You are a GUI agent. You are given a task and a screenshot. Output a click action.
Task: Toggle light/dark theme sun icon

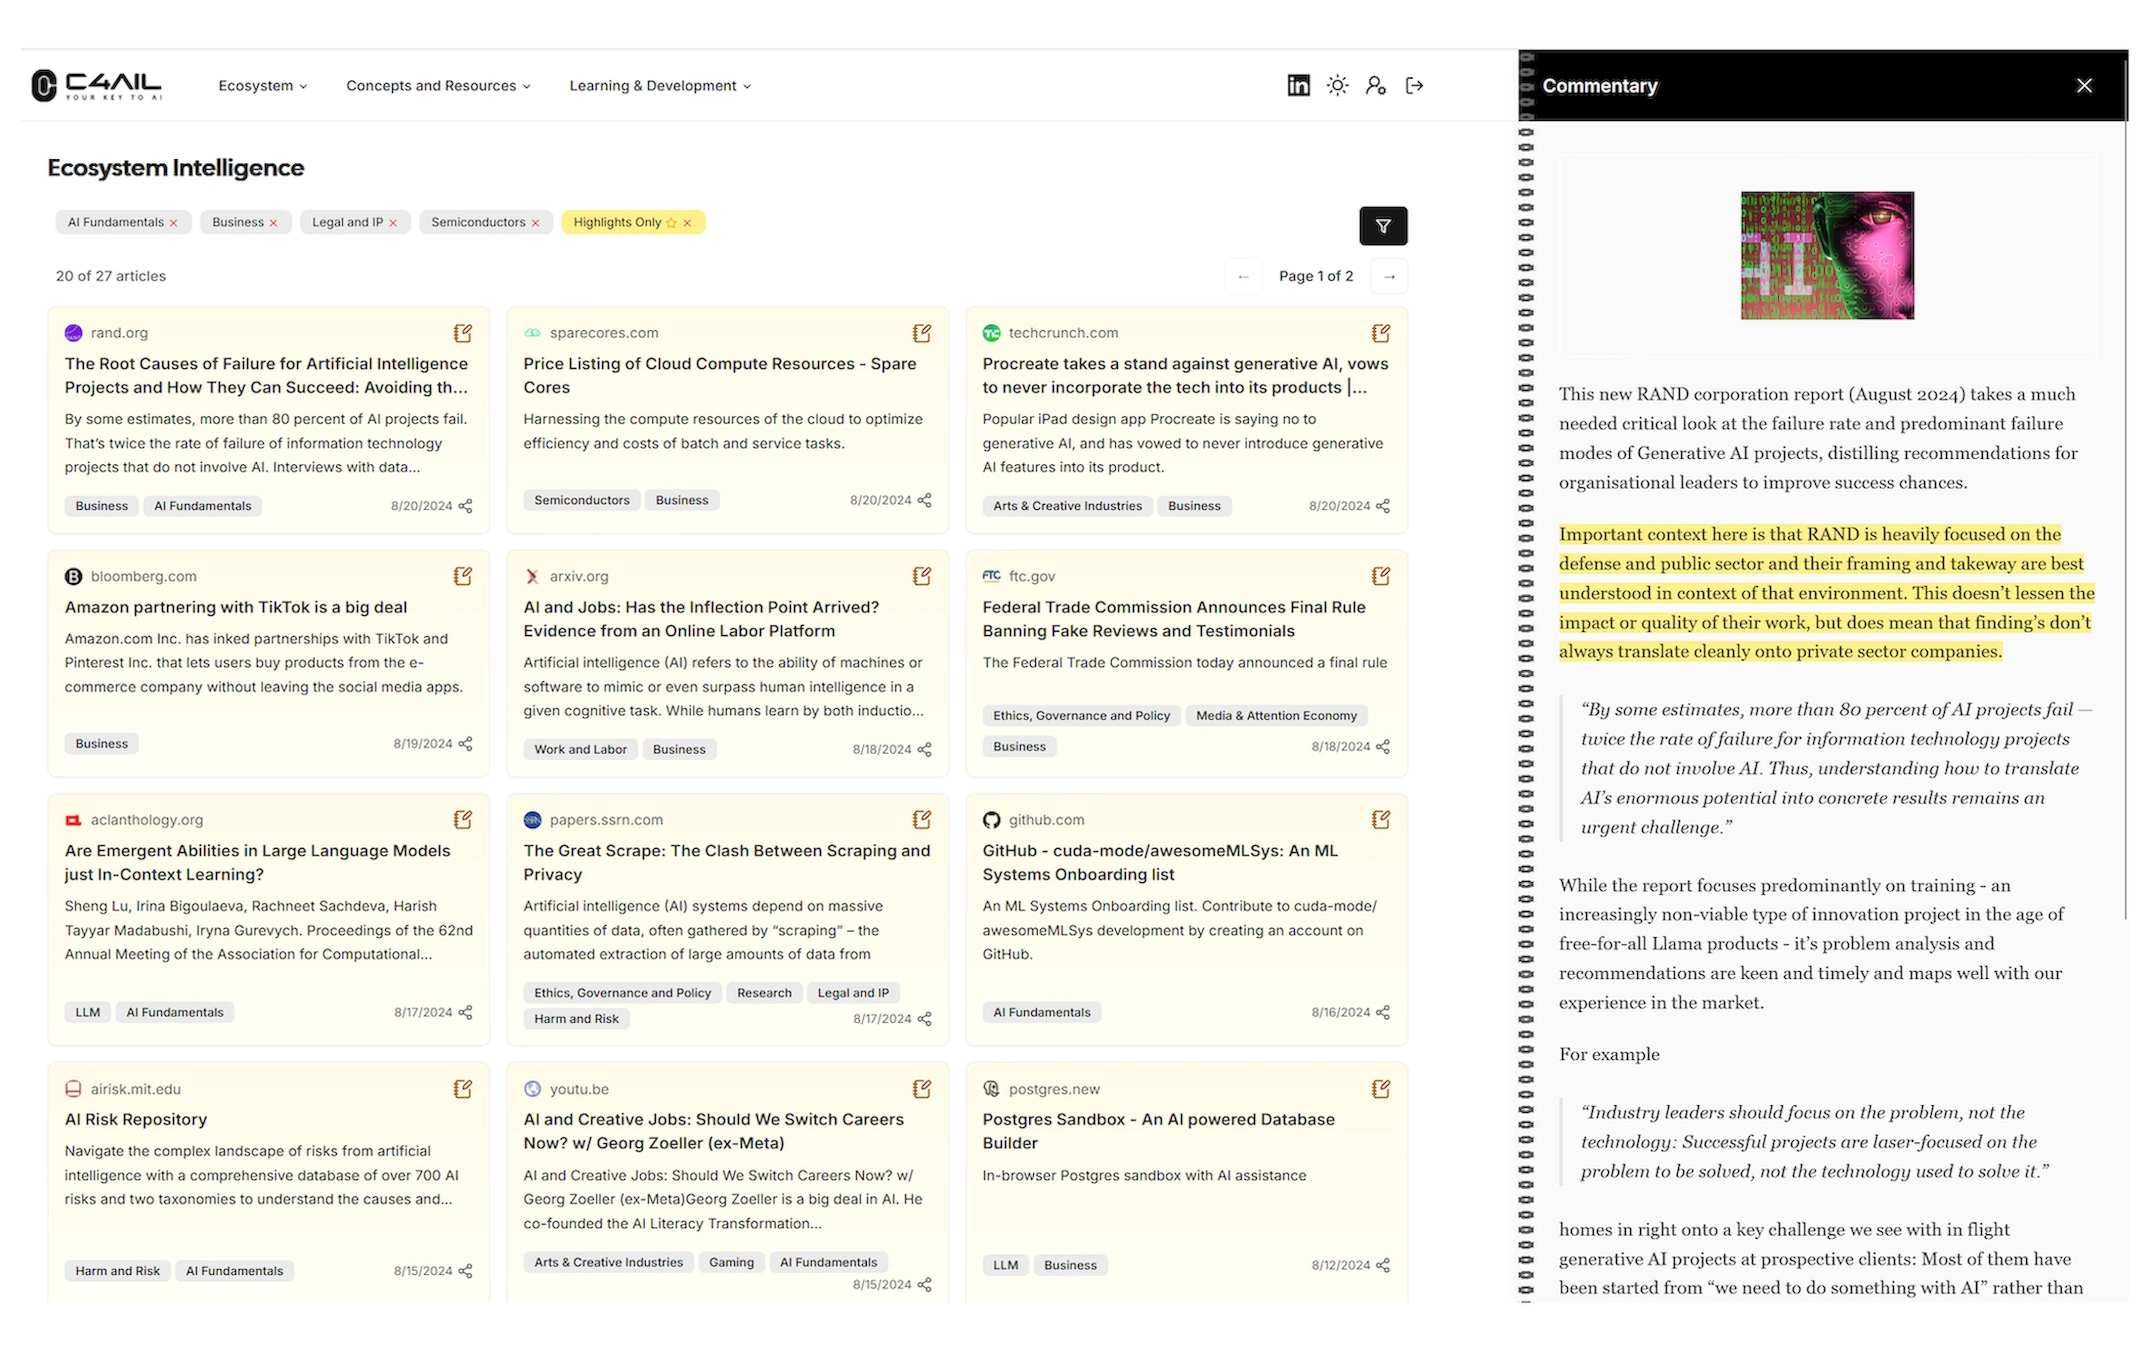tap(1337, 86)
